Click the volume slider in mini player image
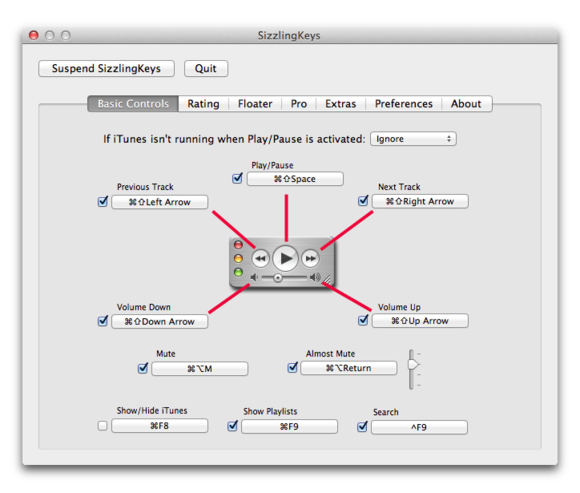 tap(284, 277)
